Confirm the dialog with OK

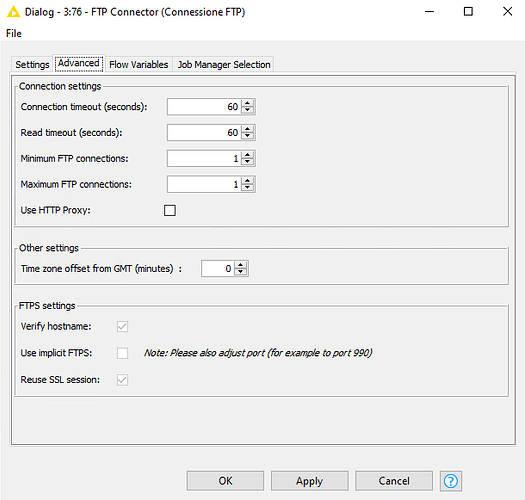[225, 481]
